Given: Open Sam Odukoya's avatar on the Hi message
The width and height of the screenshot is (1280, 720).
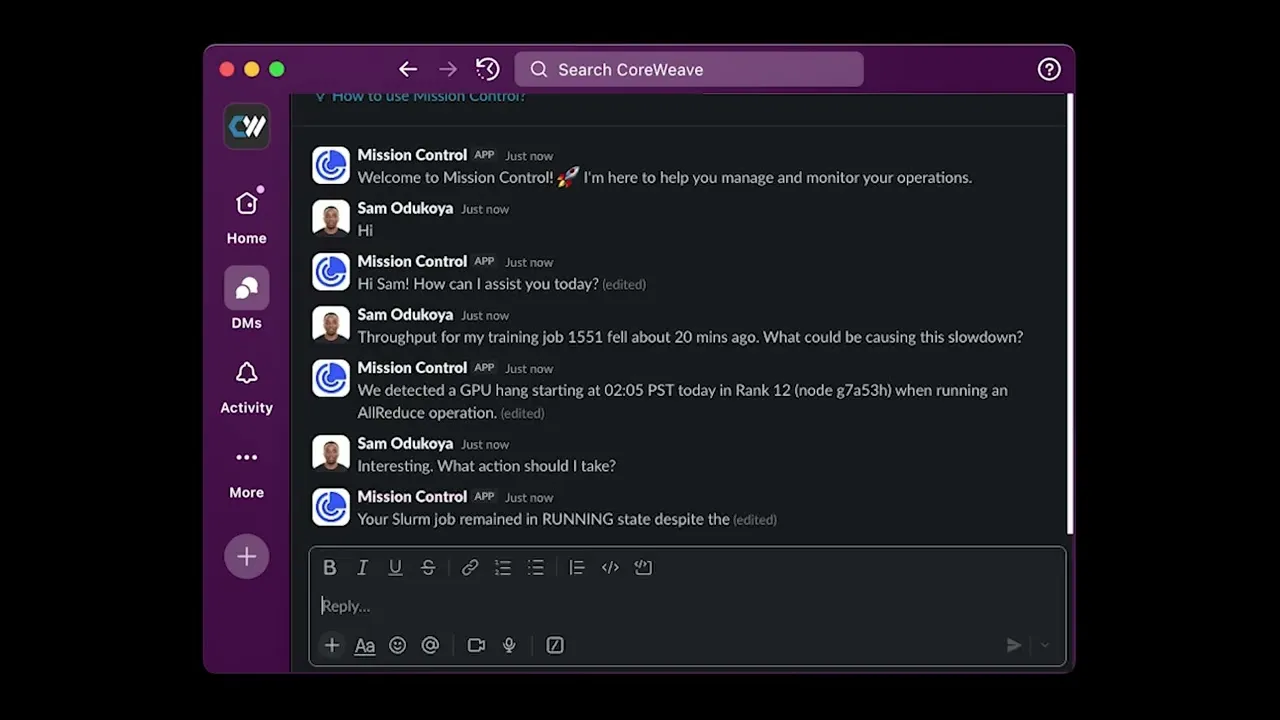Looking at the screenshot, I should click(x=331, y=218).
